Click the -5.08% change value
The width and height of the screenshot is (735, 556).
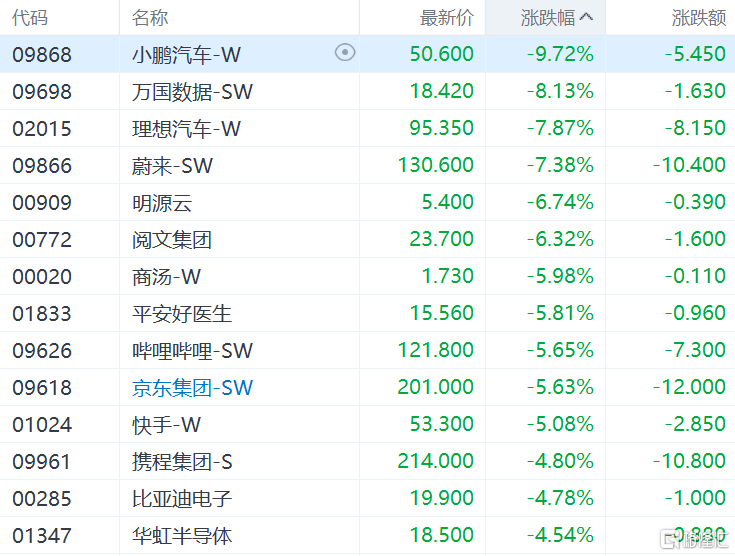click(x=561, y=424)
